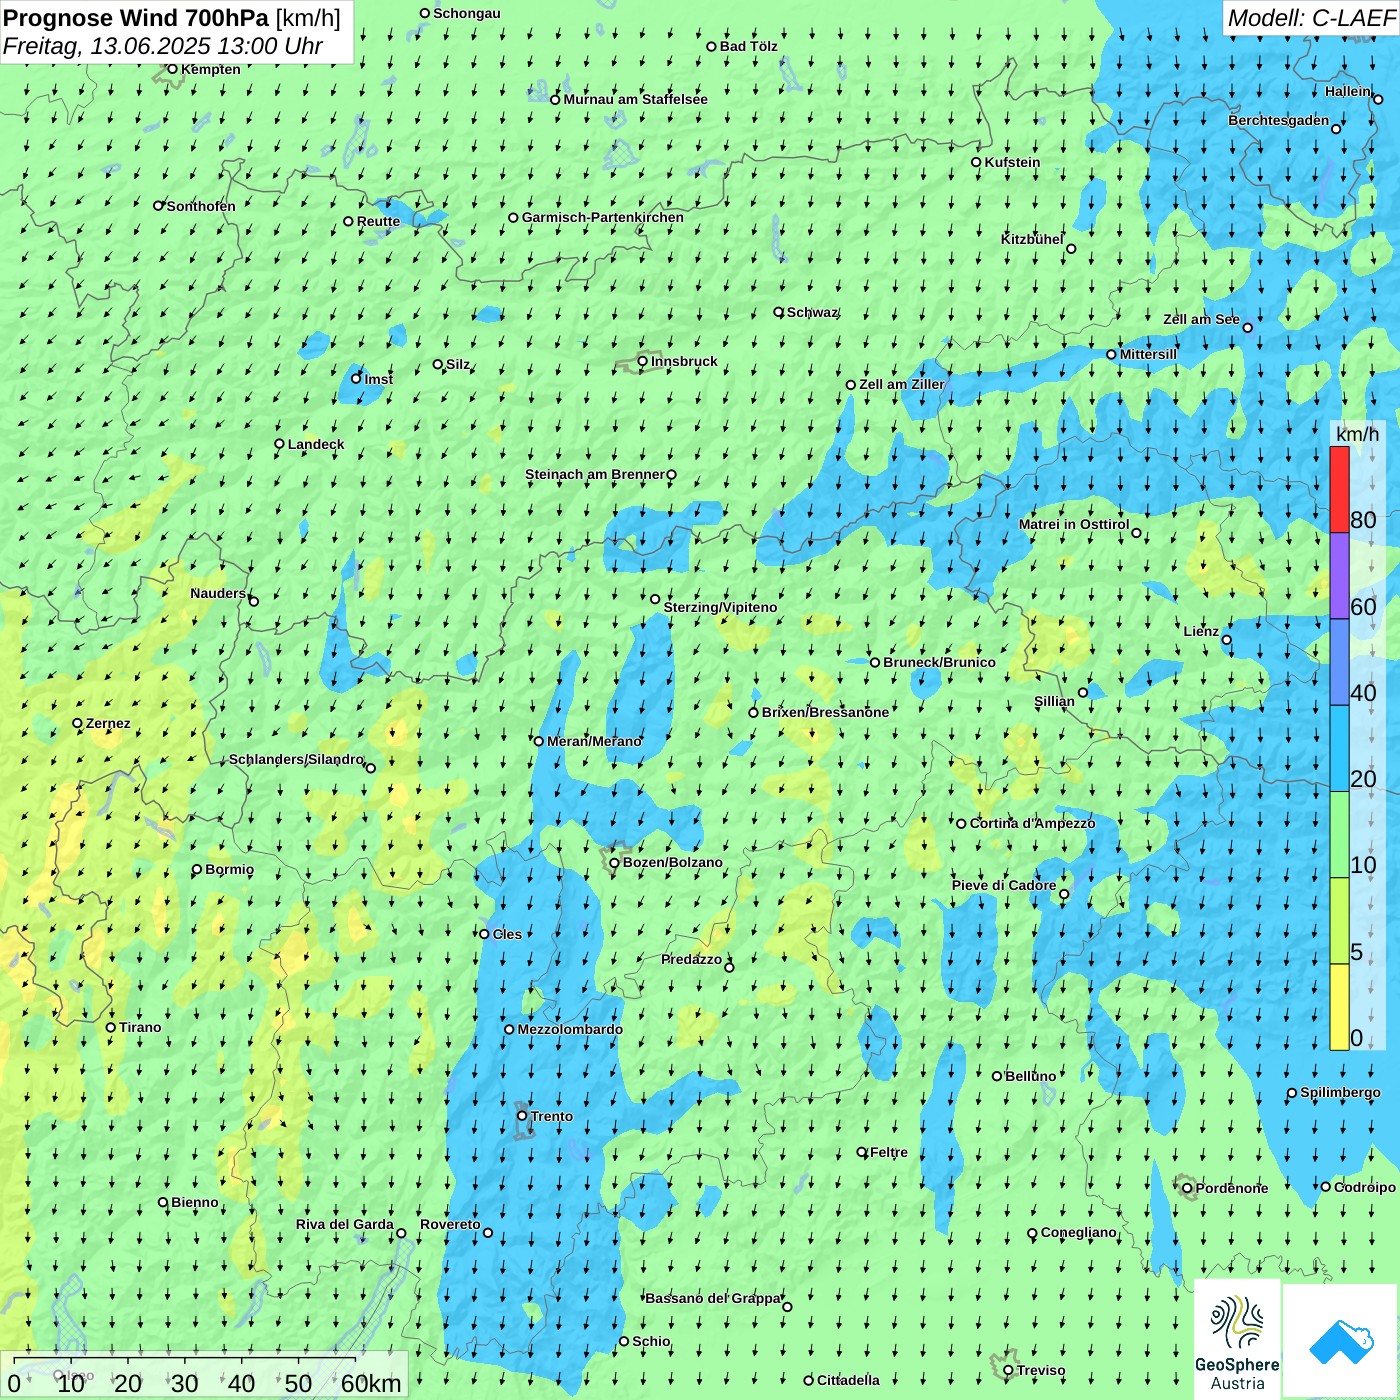The height and width of the screenshot is (1400, 1400).
Task: Click the Trento city marker
Action: click(522, 1116)
